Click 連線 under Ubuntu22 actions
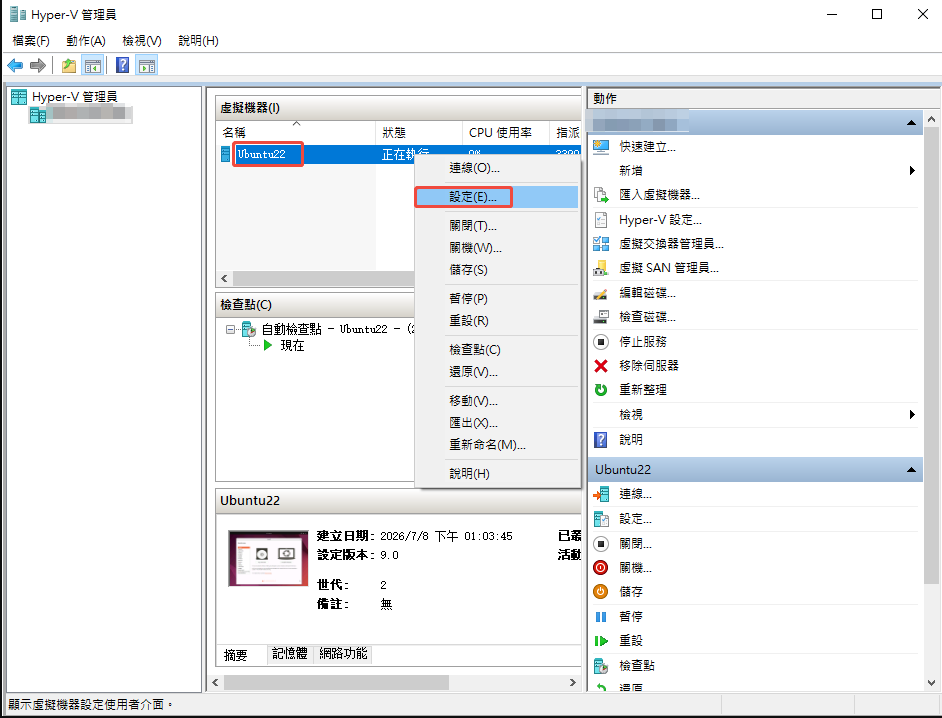This screenshot has width=942, height=718. coord(635,494)
